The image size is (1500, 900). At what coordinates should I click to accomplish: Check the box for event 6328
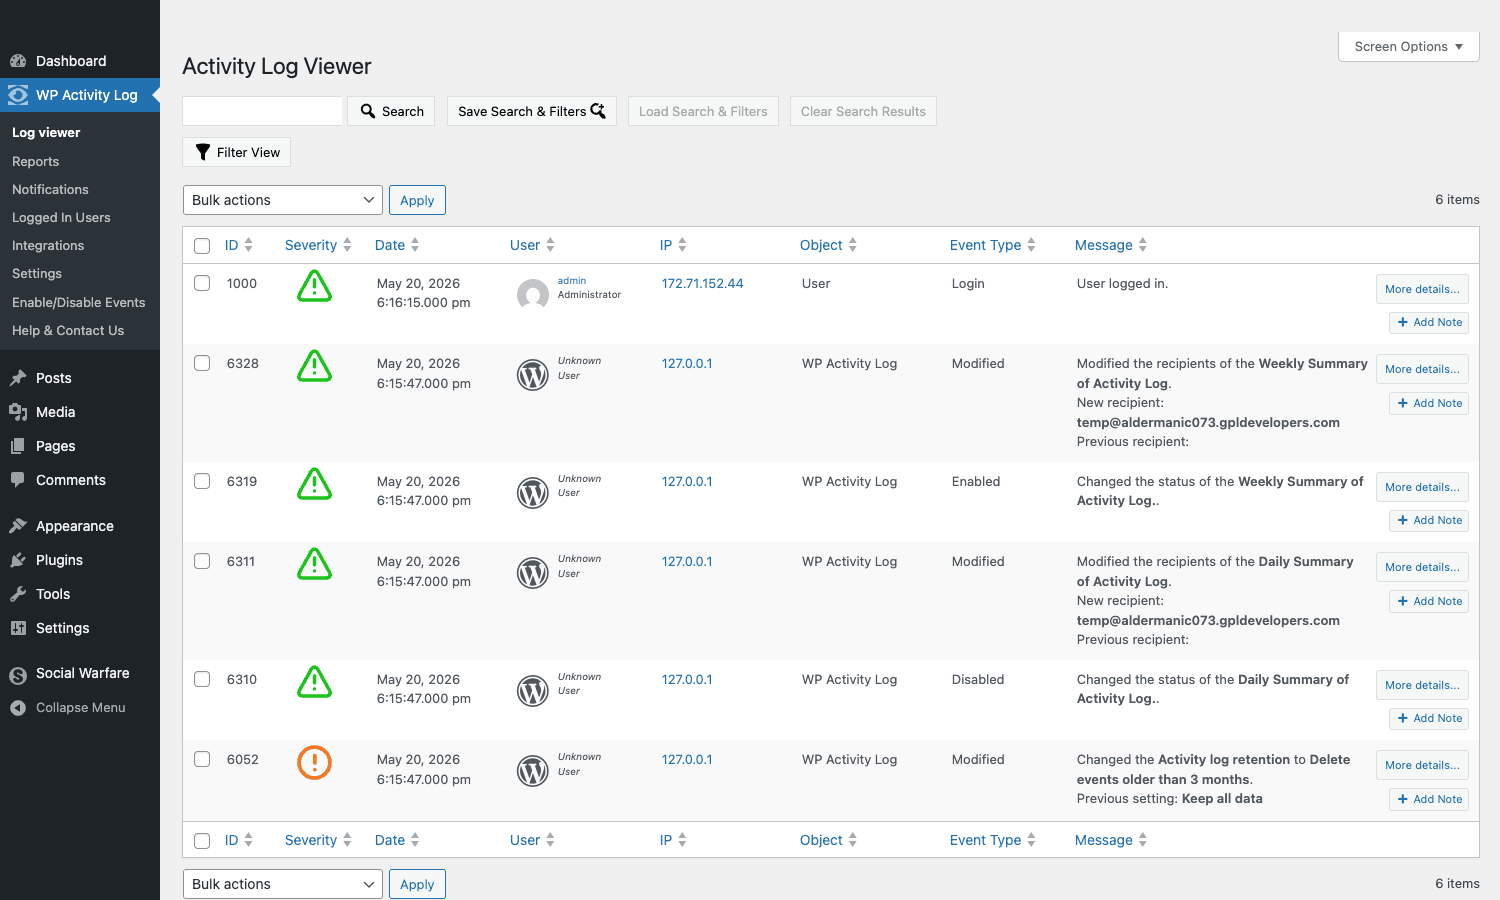click(202, 363)
